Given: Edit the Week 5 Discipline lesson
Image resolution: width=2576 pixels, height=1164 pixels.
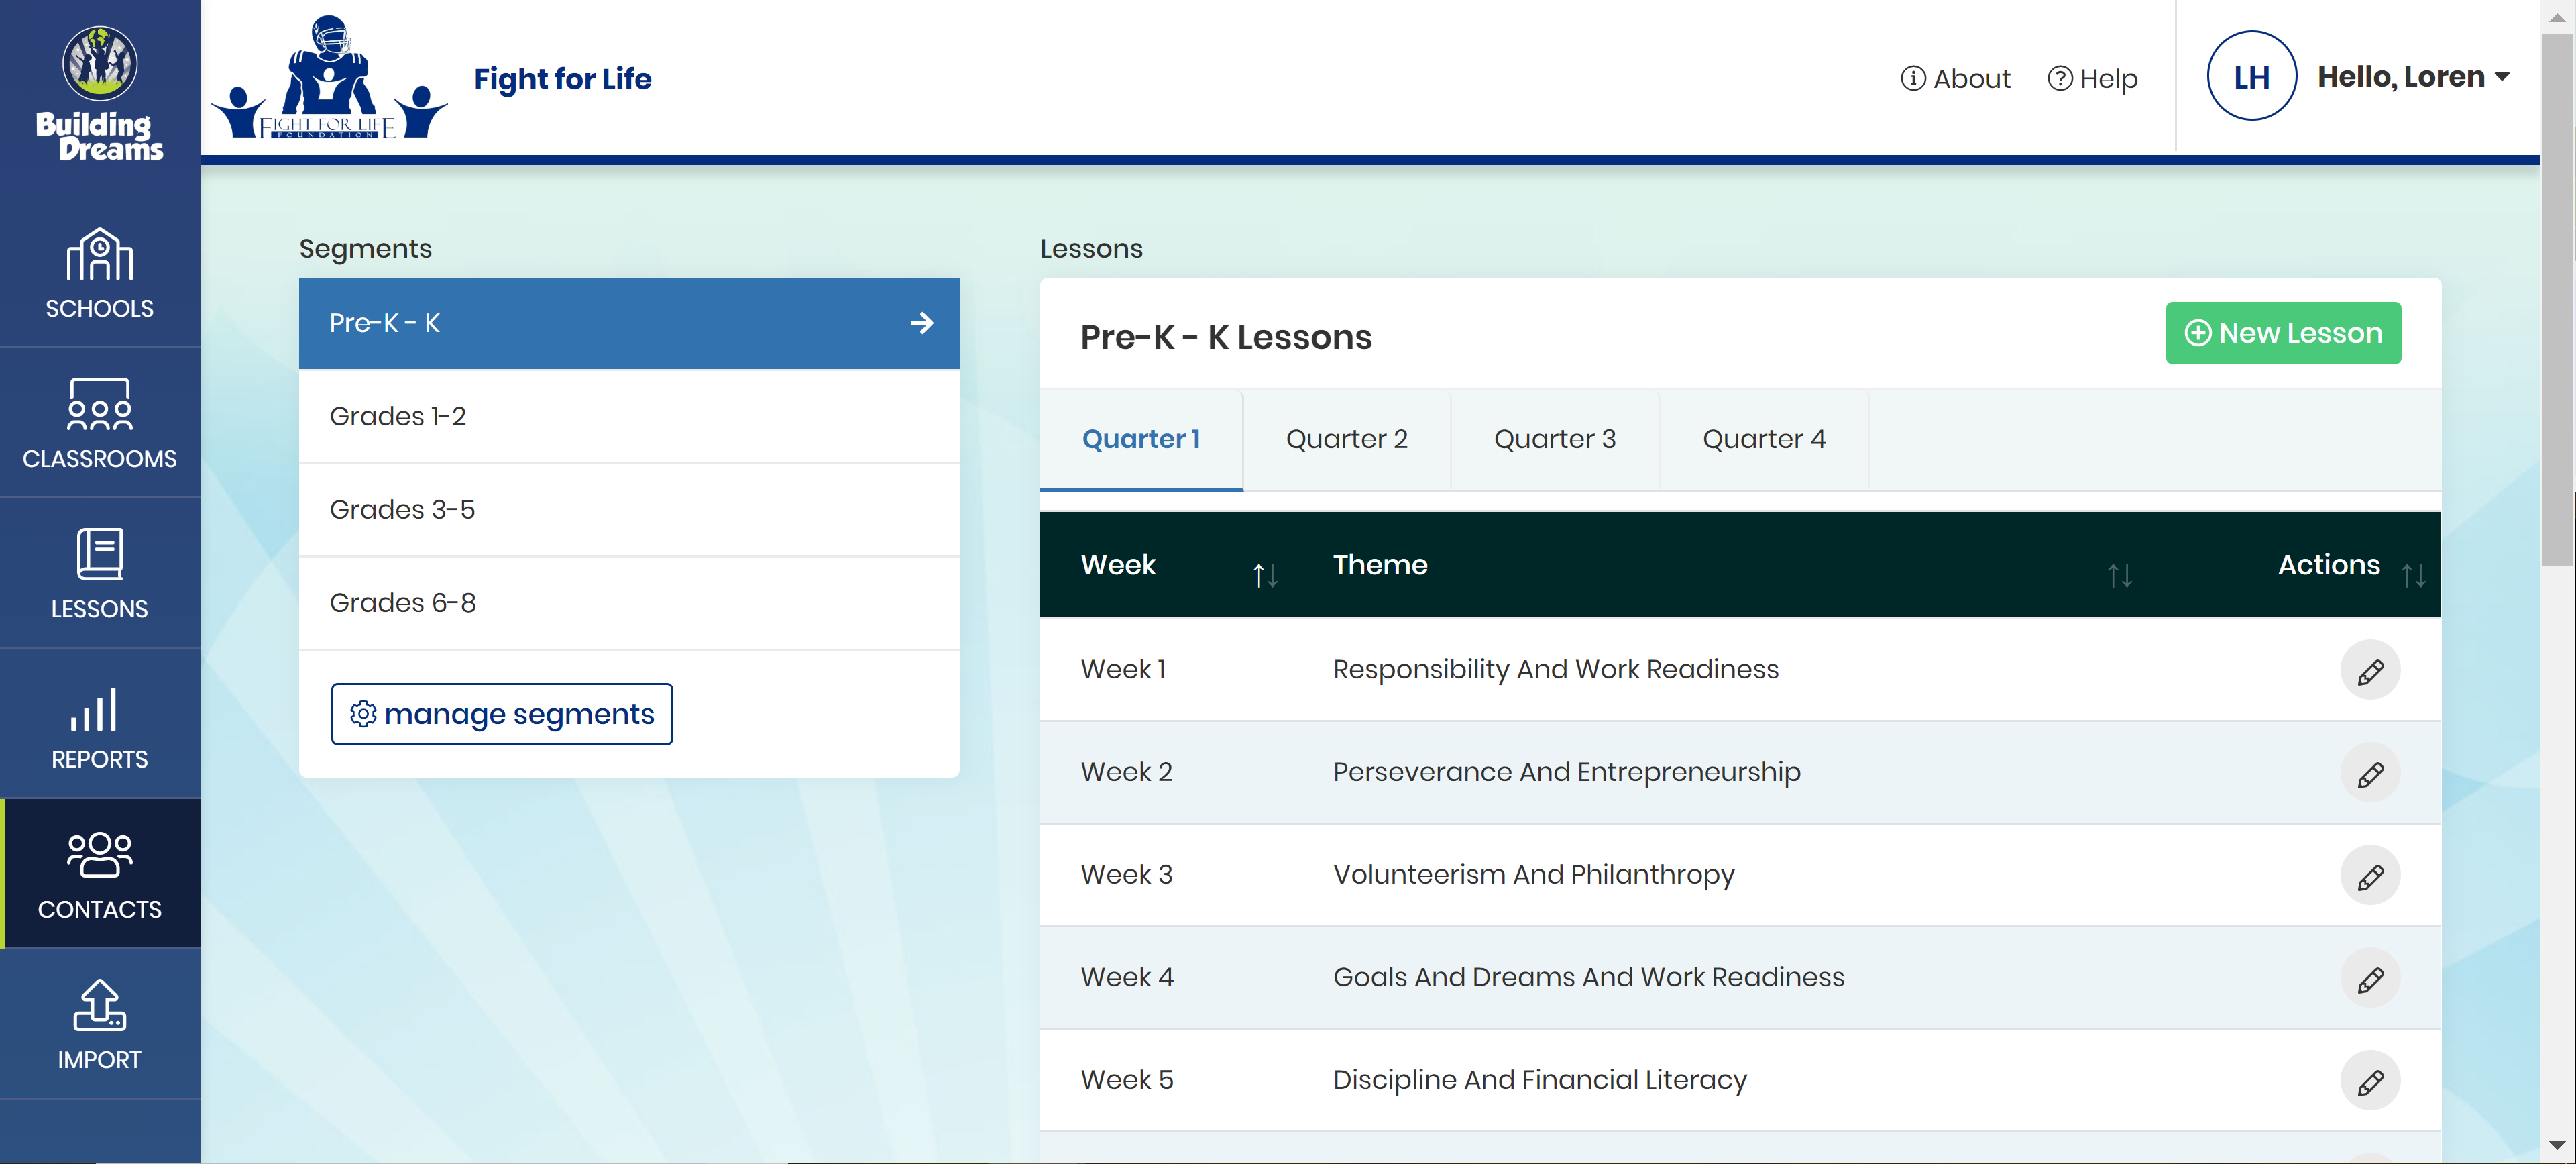Looking at the screenshot, I should click(x=2369, y=1081).
